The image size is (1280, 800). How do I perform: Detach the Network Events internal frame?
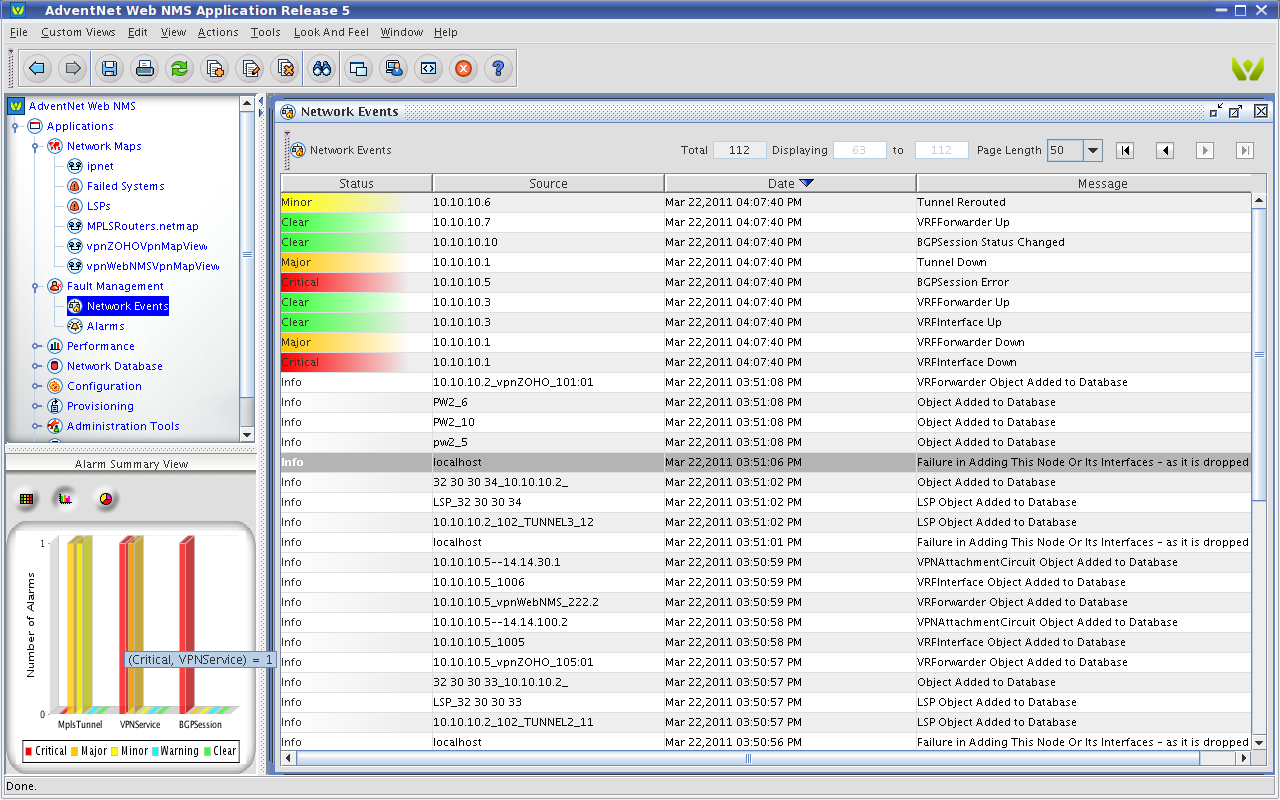[1216, 111]
